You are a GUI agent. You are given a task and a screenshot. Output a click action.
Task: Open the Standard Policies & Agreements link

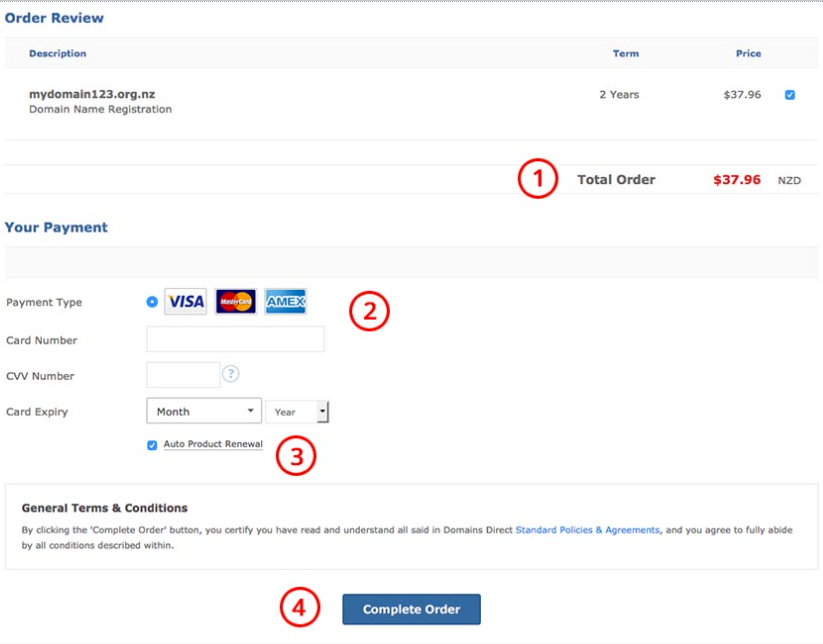(587, 530)
